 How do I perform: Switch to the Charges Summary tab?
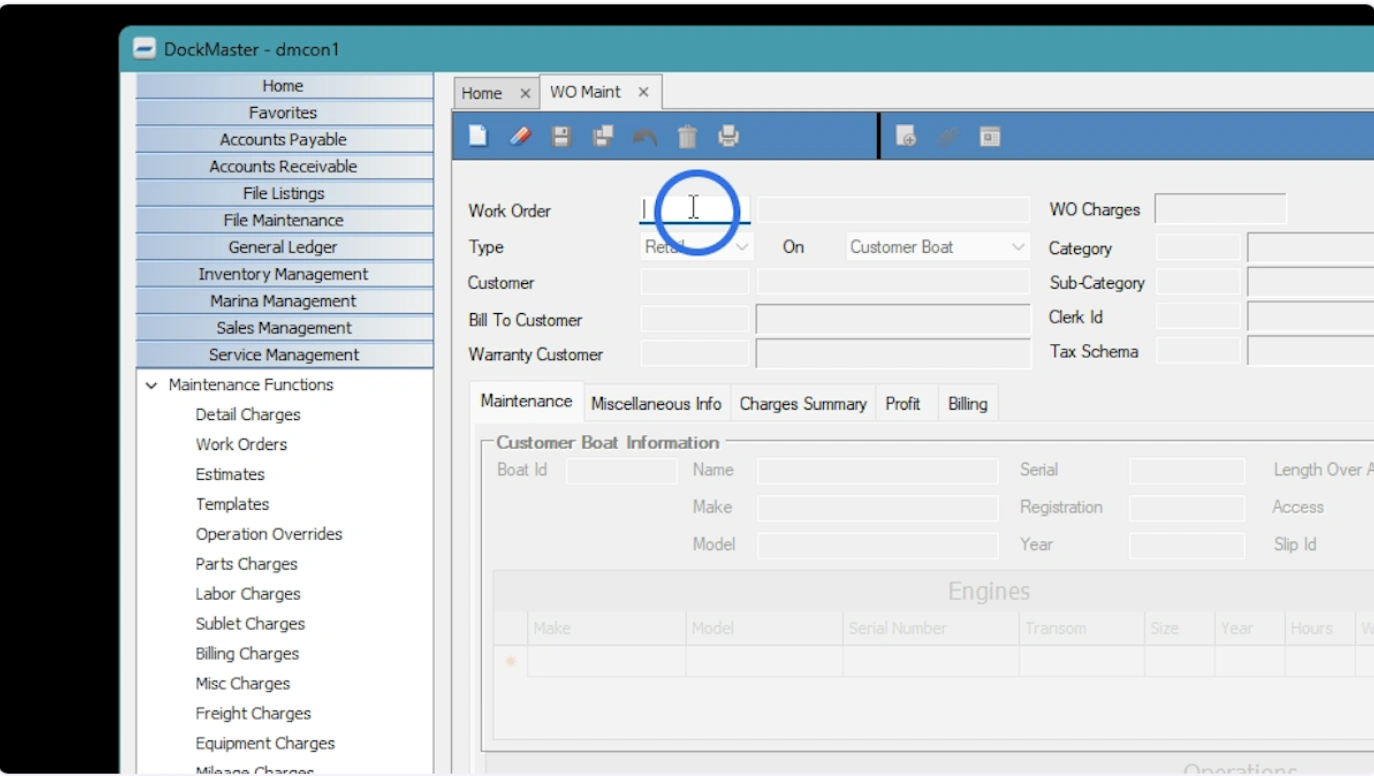(802, 404)
